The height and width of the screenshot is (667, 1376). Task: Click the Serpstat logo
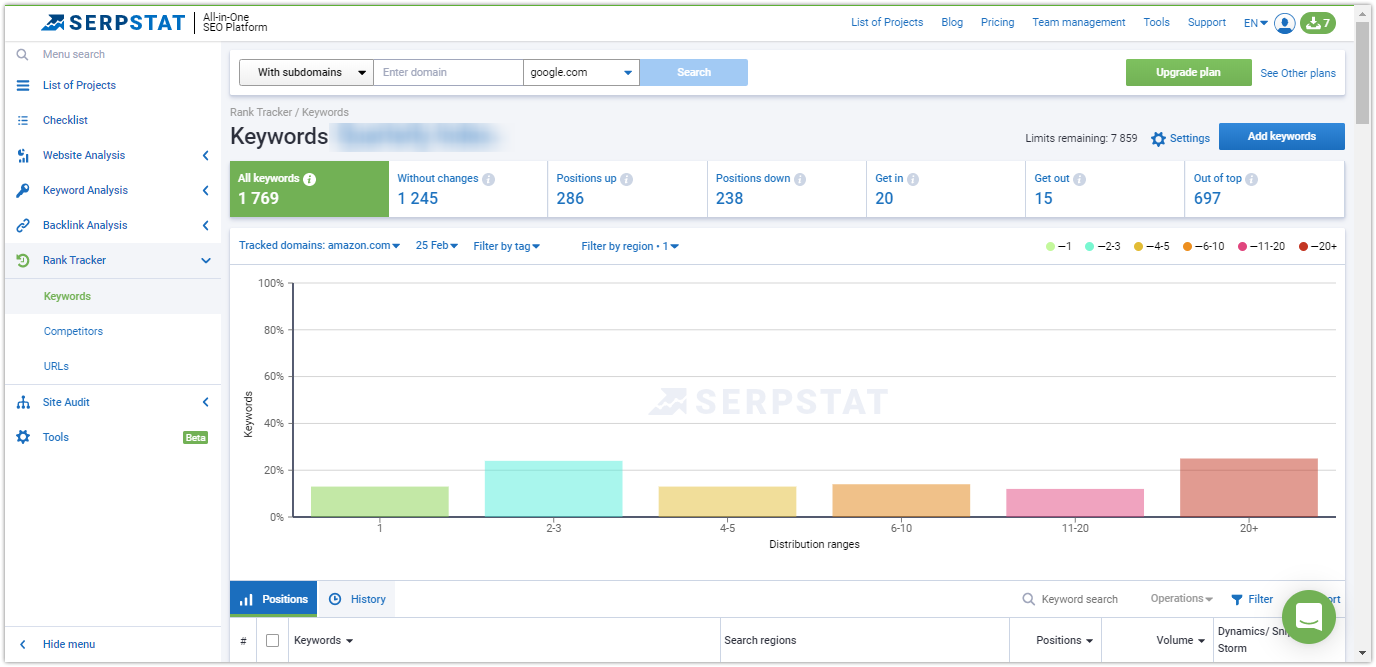pyautogui.click(x=113, y=22)
